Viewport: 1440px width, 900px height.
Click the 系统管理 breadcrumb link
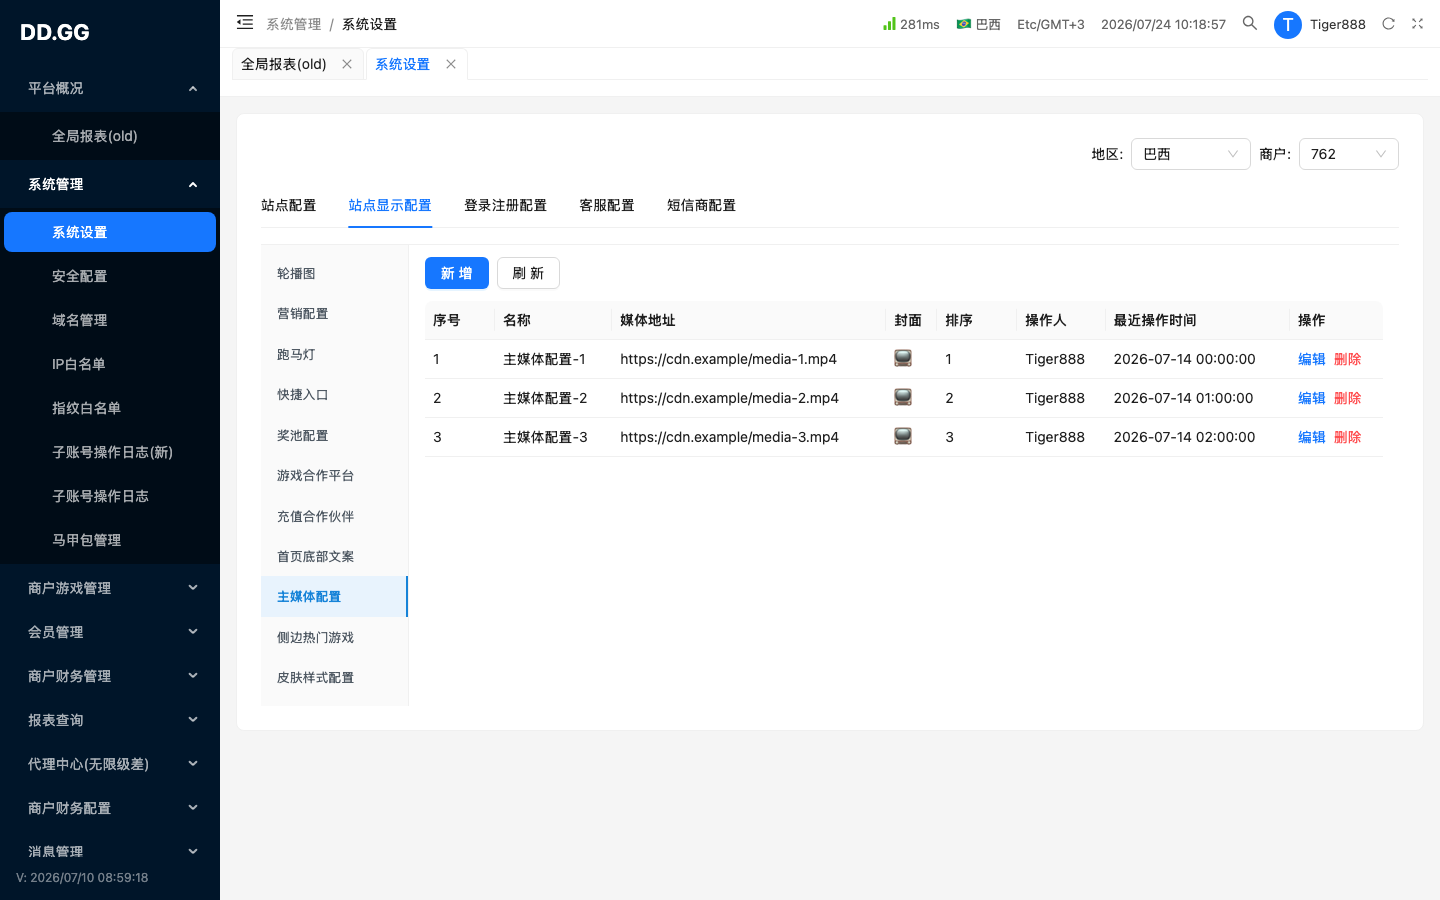(294, 24)
